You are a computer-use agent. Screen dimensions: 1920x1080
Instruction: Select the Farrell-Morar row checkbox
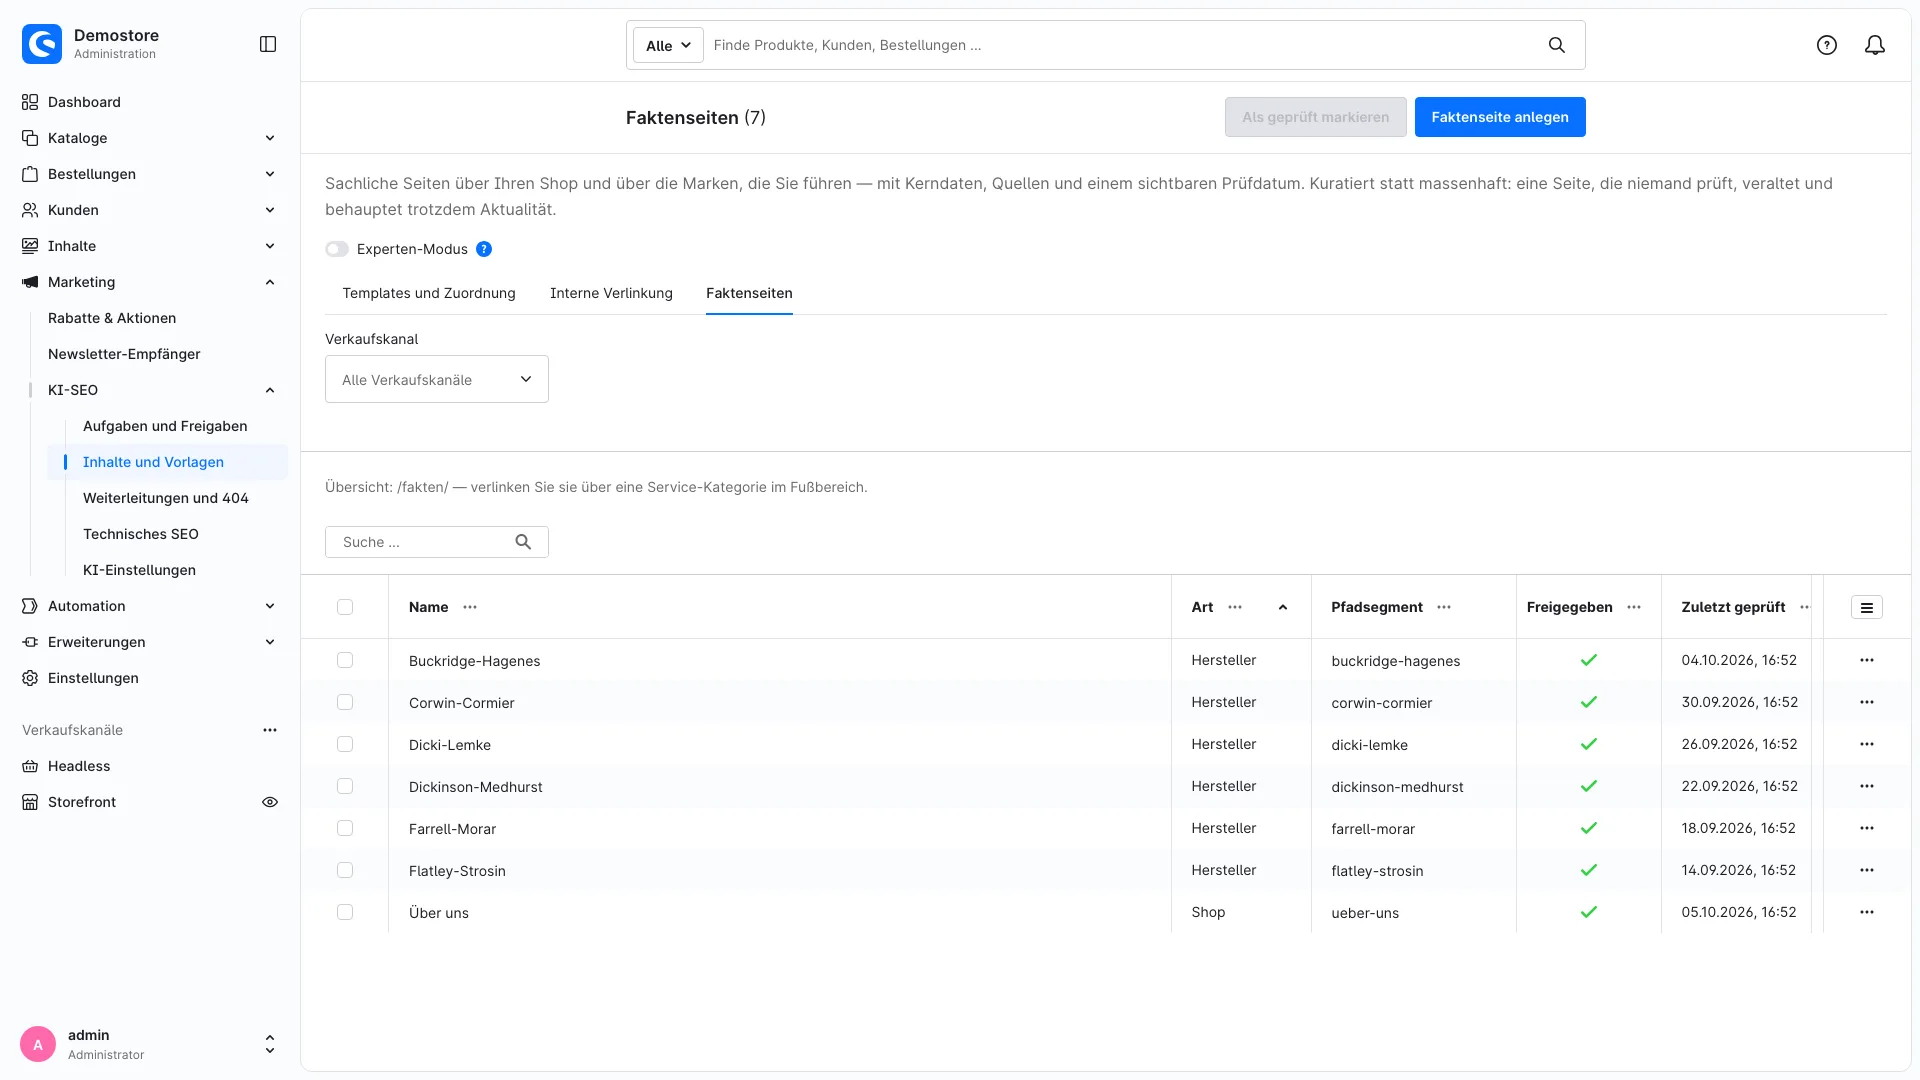tap(345, 828)
